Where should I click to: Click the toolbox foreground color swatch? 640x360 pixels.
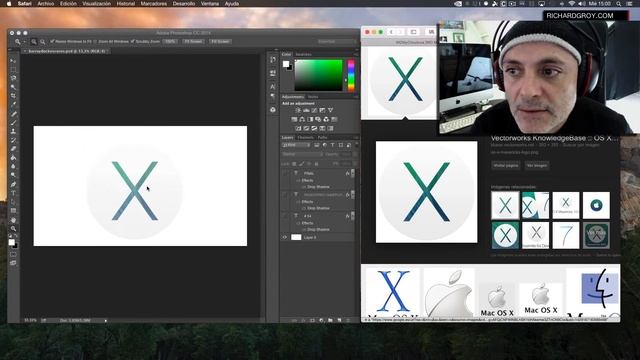pos(11,242)
